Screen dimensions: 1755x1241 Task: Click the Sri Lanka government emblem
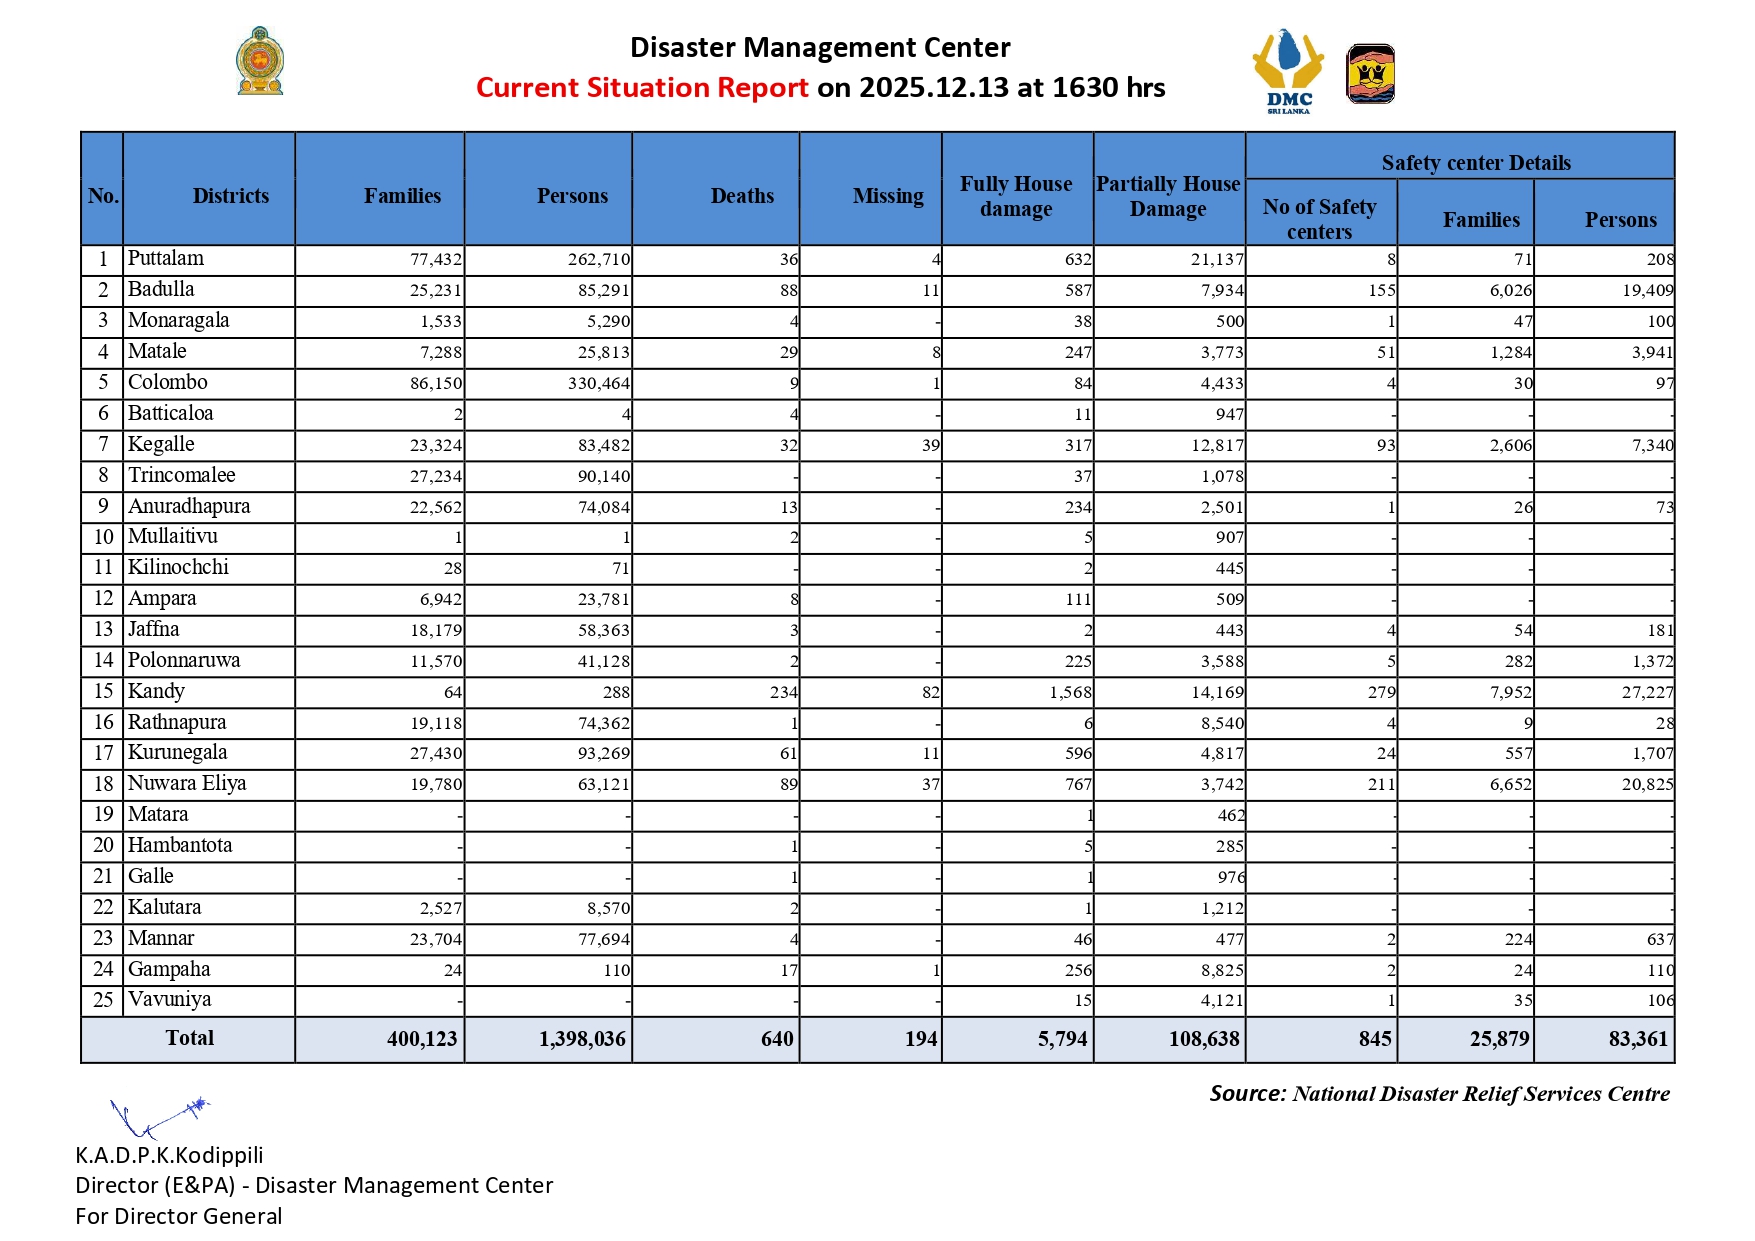pyautogui.click(x=260, y=62)
